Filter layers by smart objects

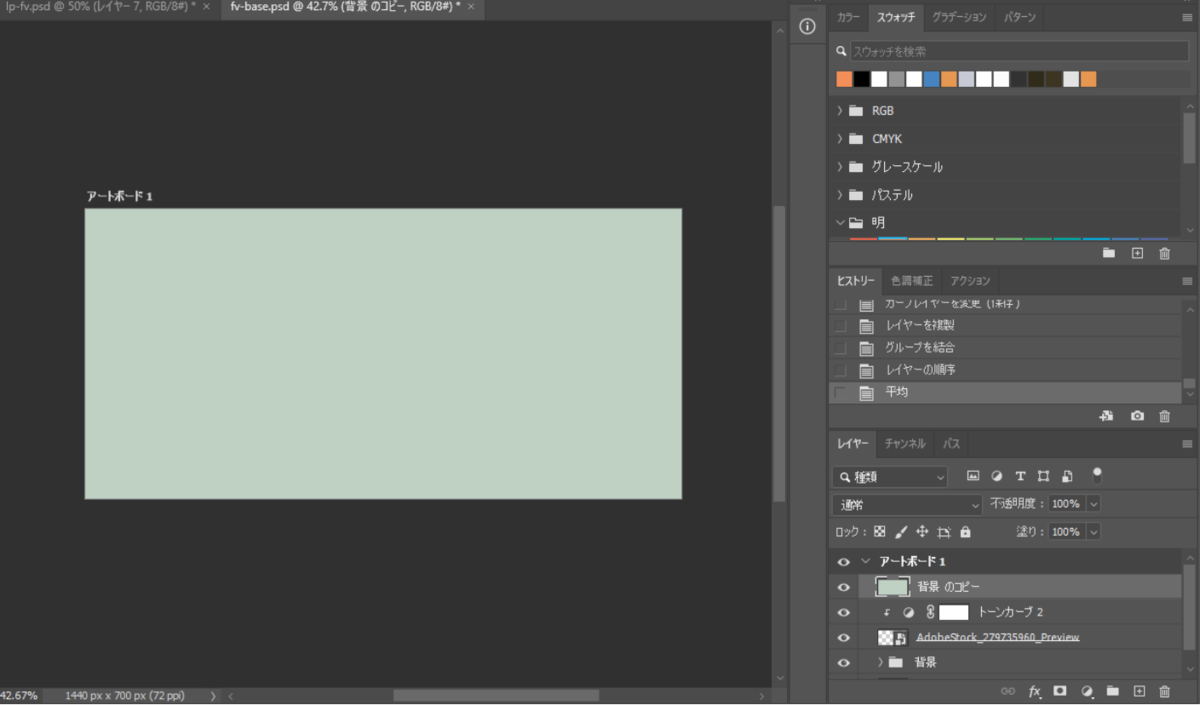[x=1067, y=477]
